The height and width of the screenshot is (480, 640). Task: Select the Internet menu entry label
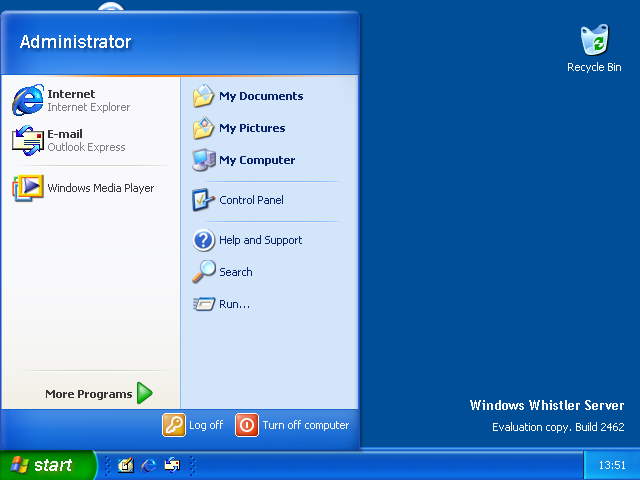point(71,94)
